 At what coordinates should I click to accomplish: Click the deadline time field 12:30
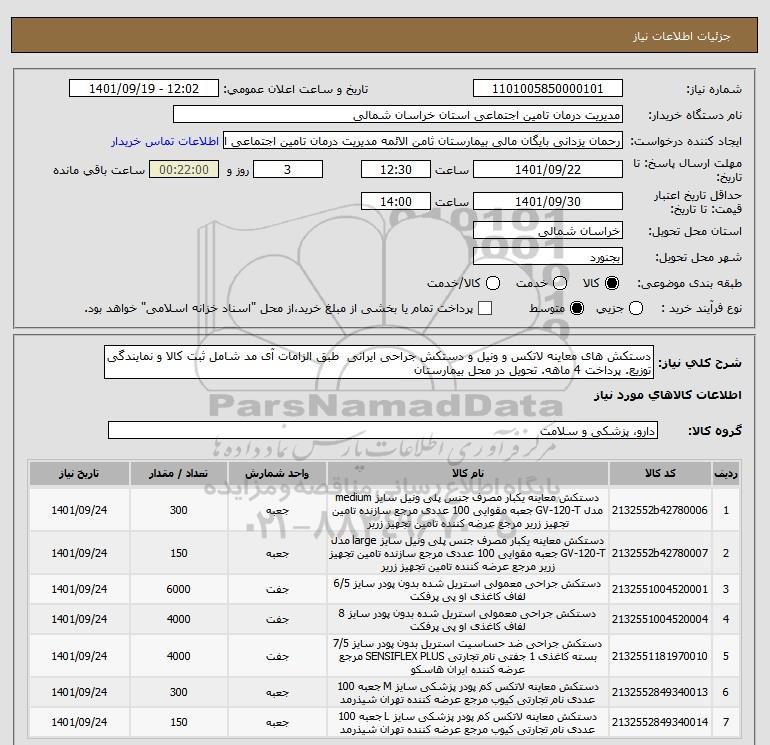[x=396, y=169]
